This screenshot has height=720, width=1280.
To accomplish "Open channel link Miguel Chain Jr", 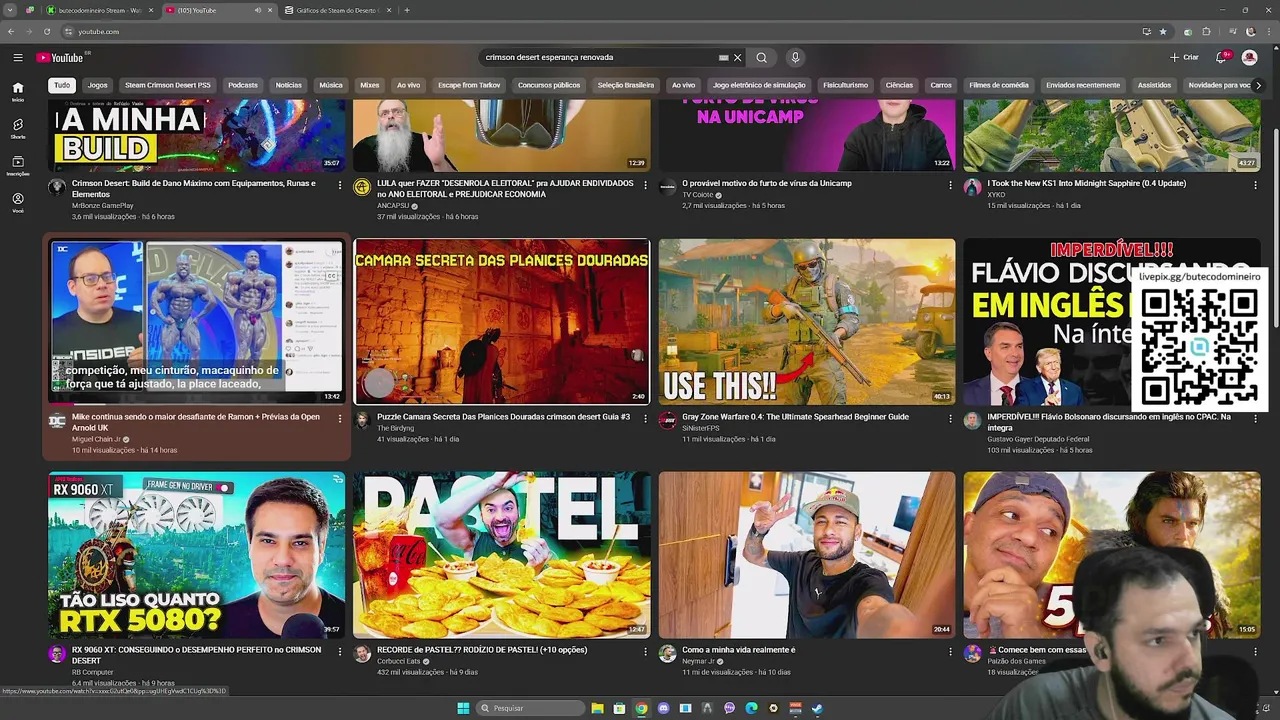I will click(96, 439).
